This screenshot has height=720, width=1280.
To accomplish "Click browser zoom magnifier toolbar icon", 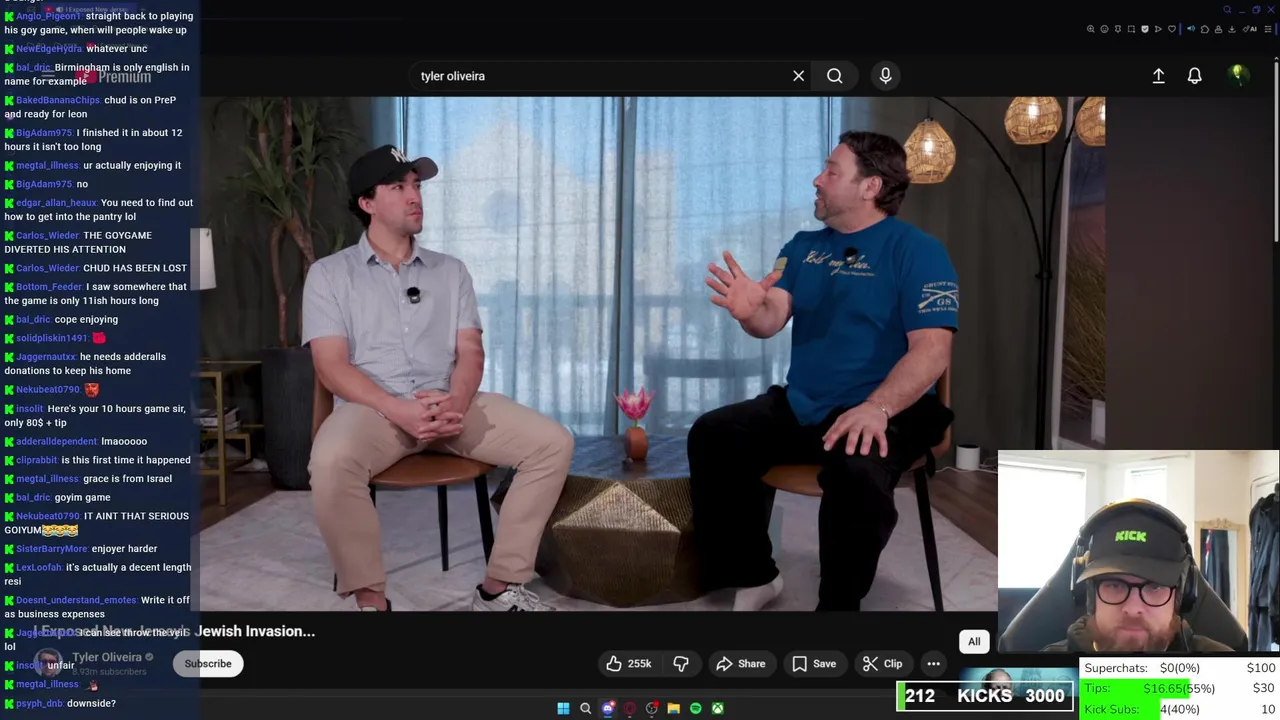I will [1091, 29].
